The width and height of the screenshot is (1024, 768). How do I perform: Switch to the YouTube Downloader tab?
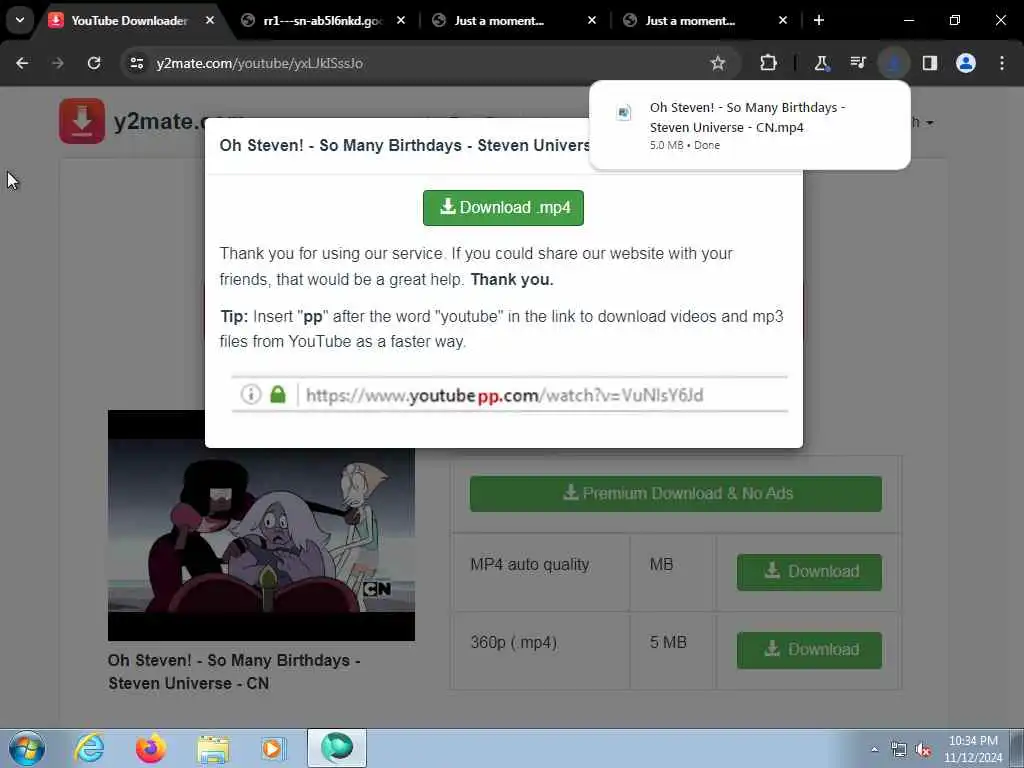click(129, 20)
